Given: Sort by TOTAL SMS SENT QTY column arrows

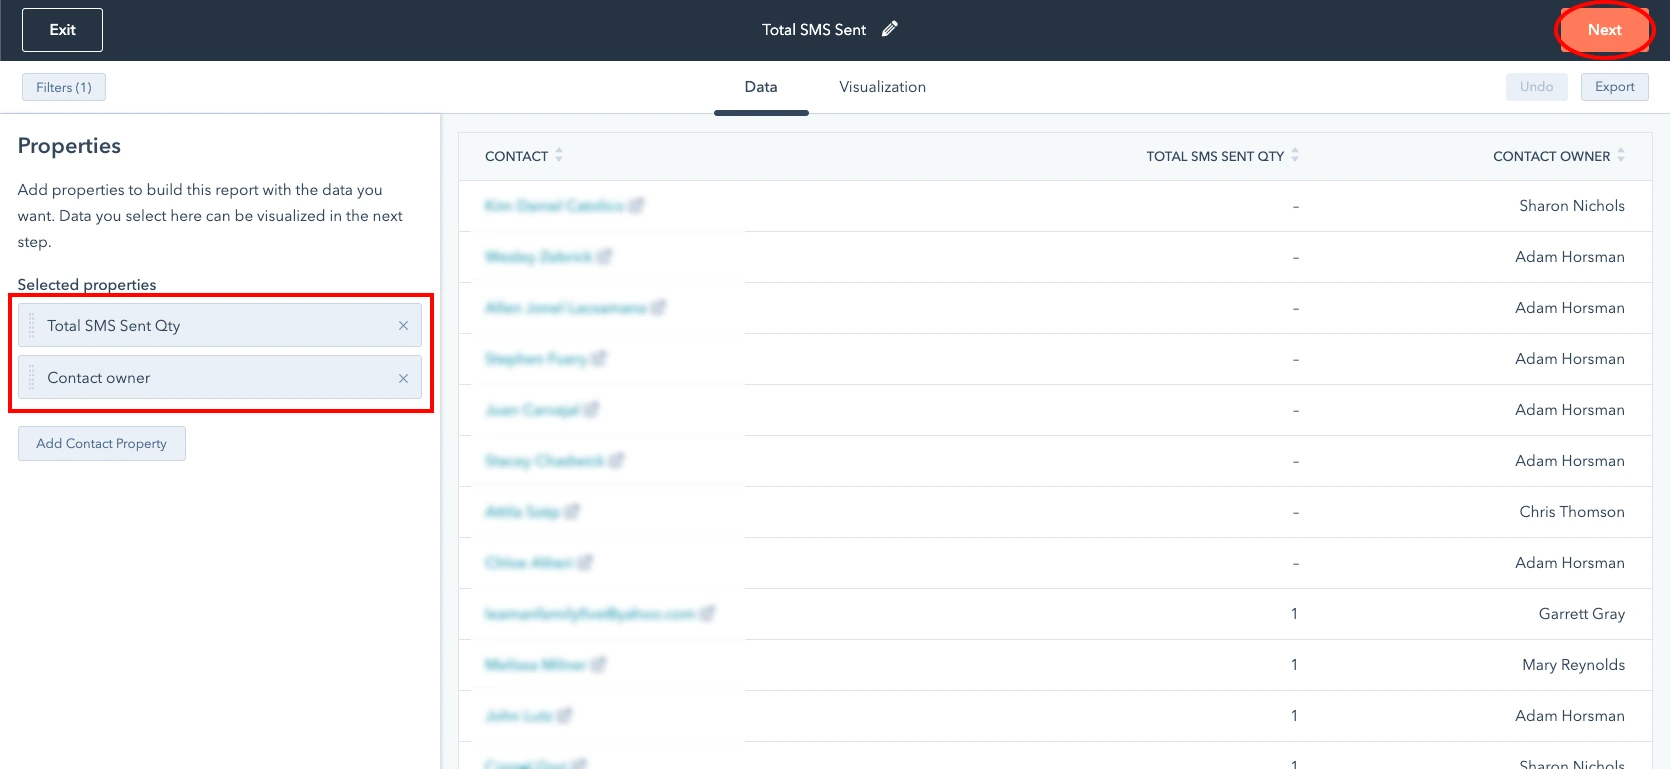Looking at the screenshot, I should (x=1295, y=155).
